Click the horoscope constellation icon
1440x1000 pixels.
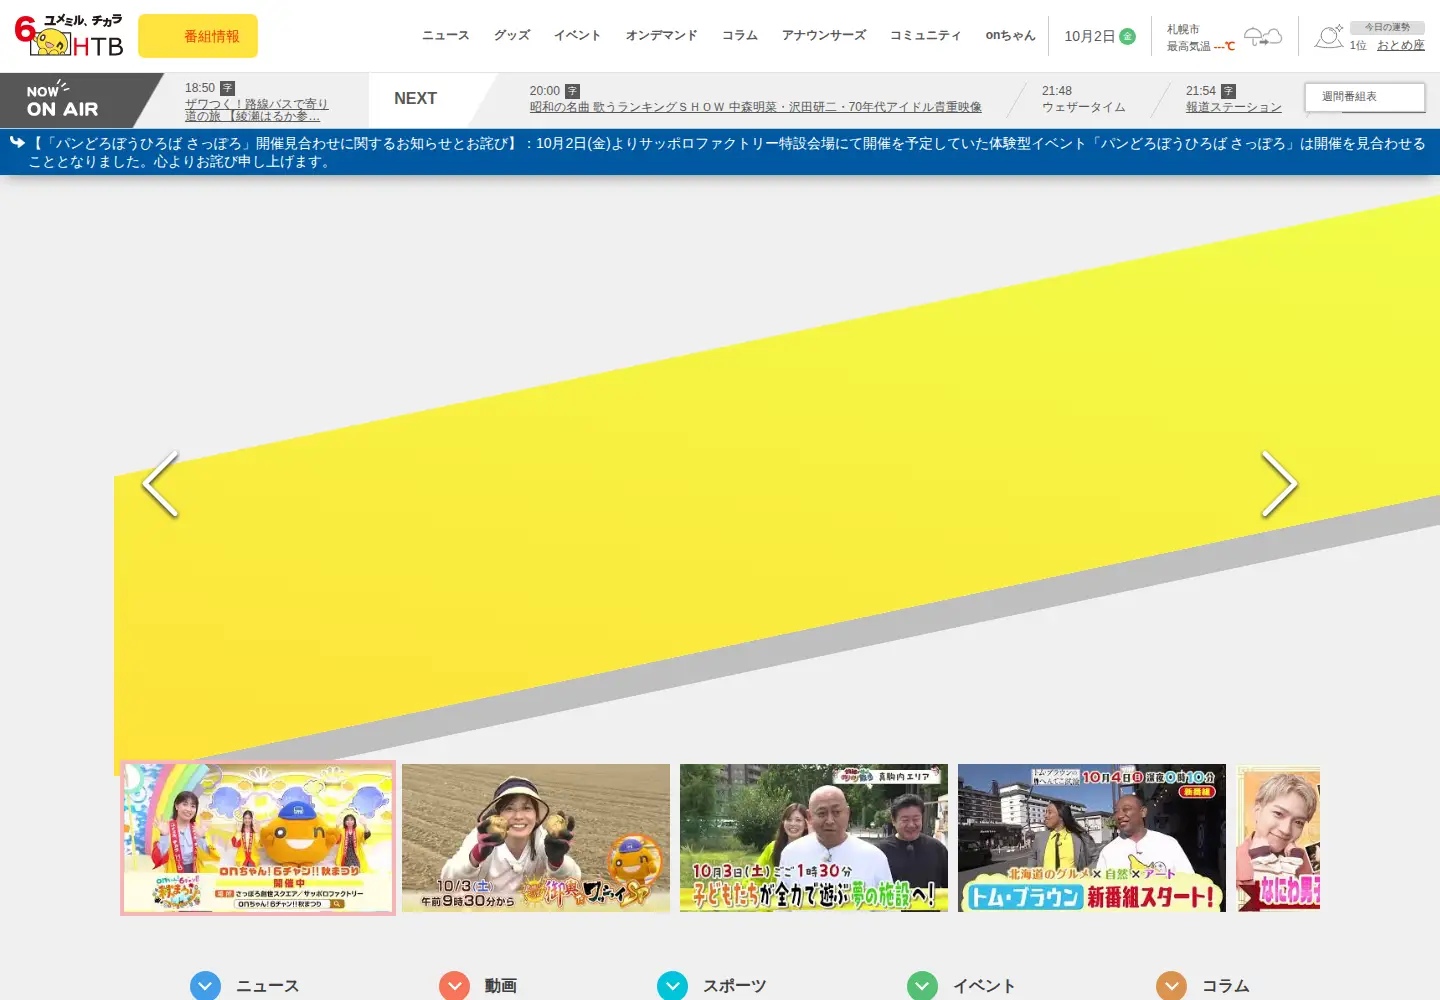click(1329, 37)
